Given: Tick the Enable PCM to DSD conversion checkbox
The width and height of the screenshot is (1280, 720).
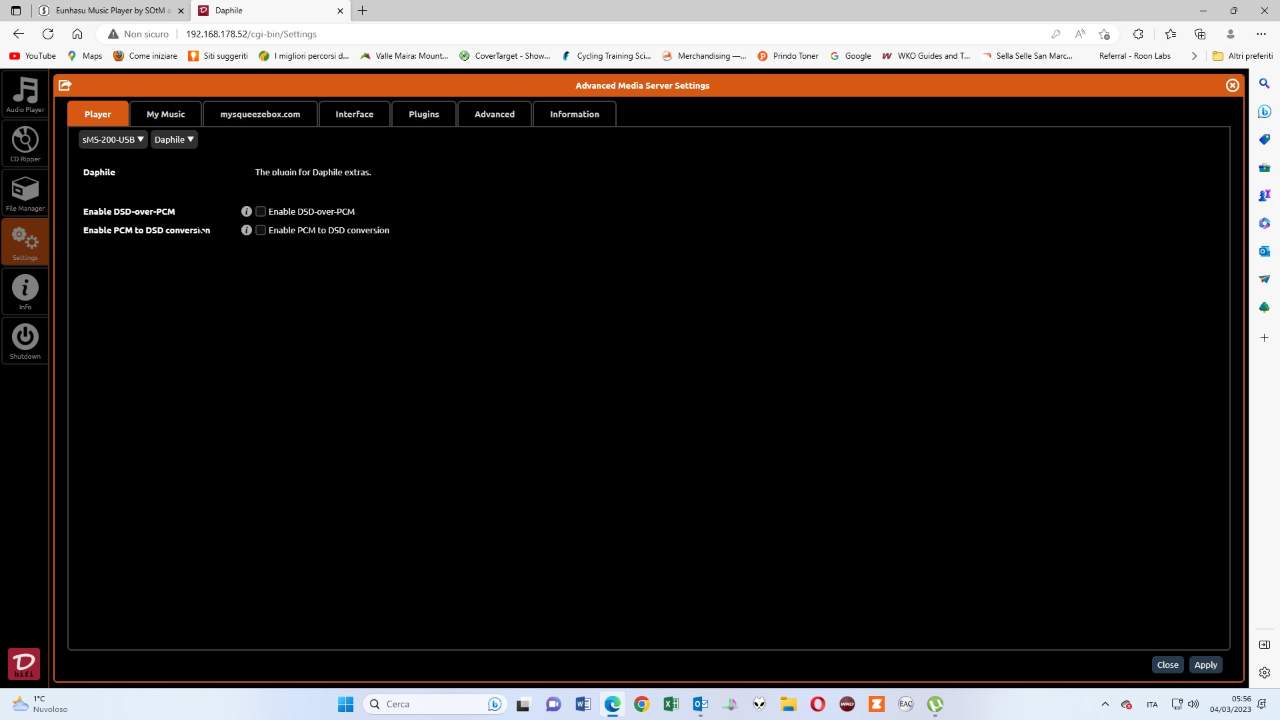Looking at the screenshot, I should click(261, 230).
